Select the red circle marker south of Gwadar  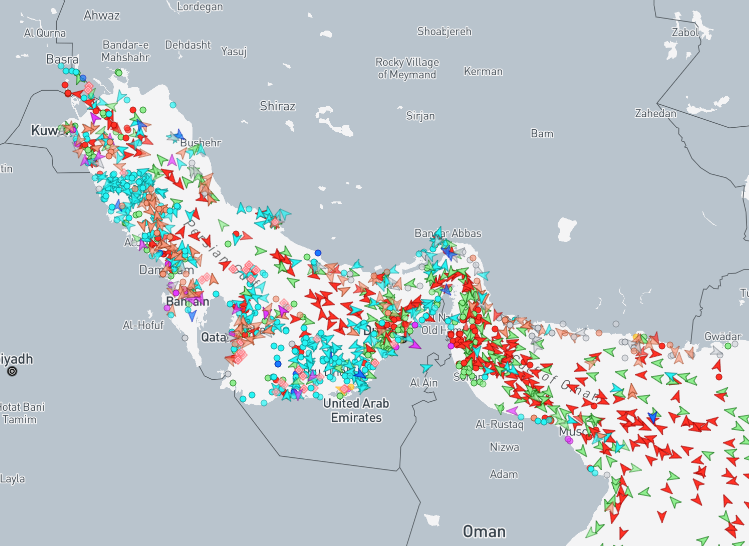[x=719, y=377]
